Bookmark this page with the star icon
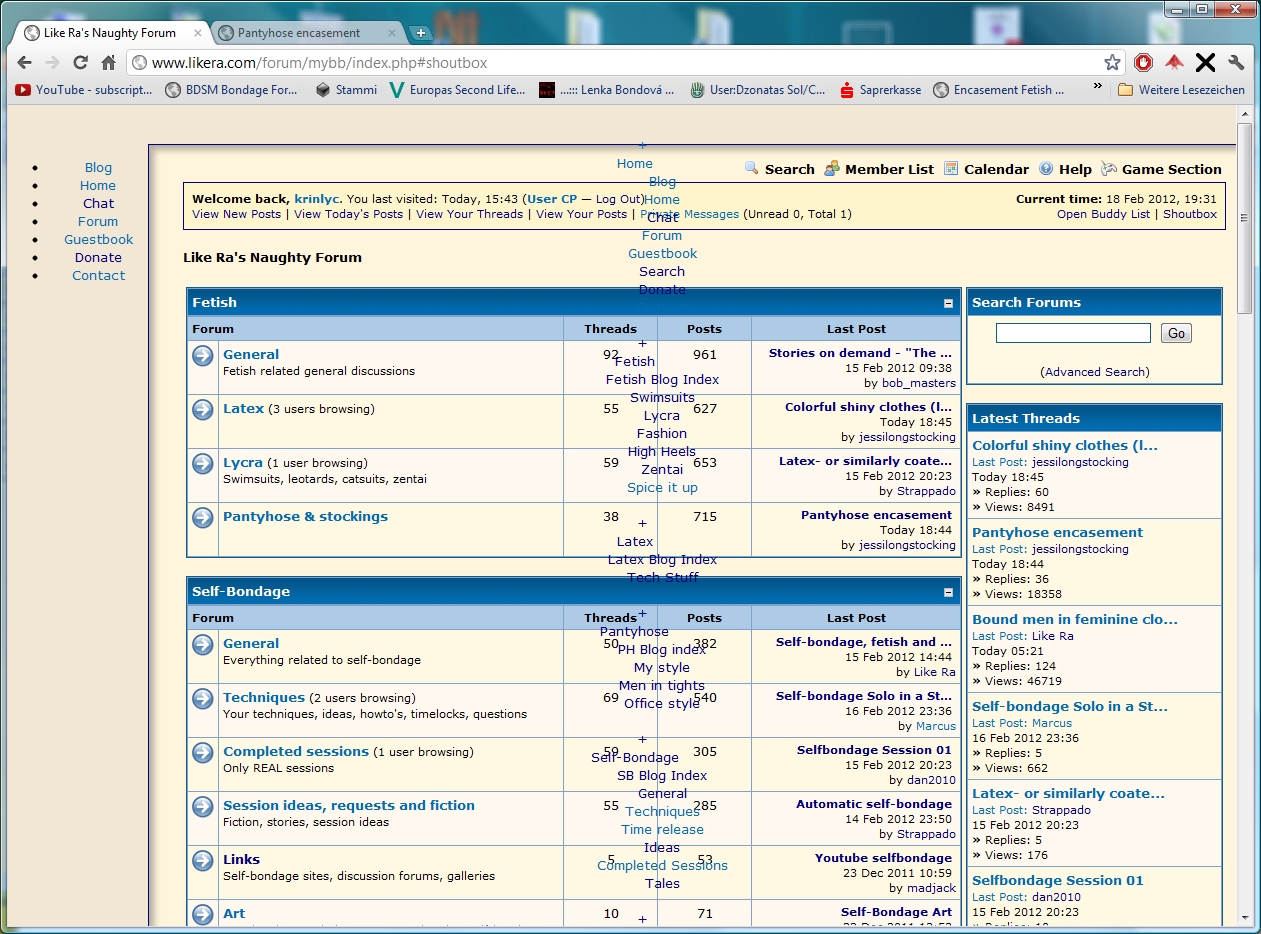Viewport: 1261px width, 934px height. (1112, 63)
